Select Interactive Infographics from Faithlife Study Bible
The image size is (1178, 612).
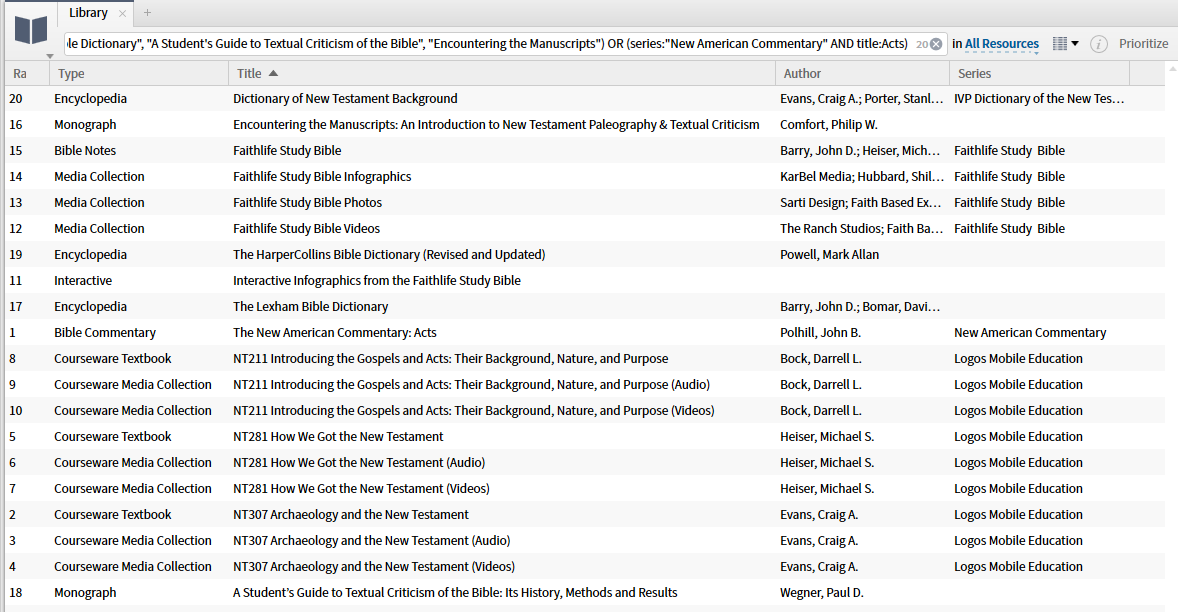(376, 281)
